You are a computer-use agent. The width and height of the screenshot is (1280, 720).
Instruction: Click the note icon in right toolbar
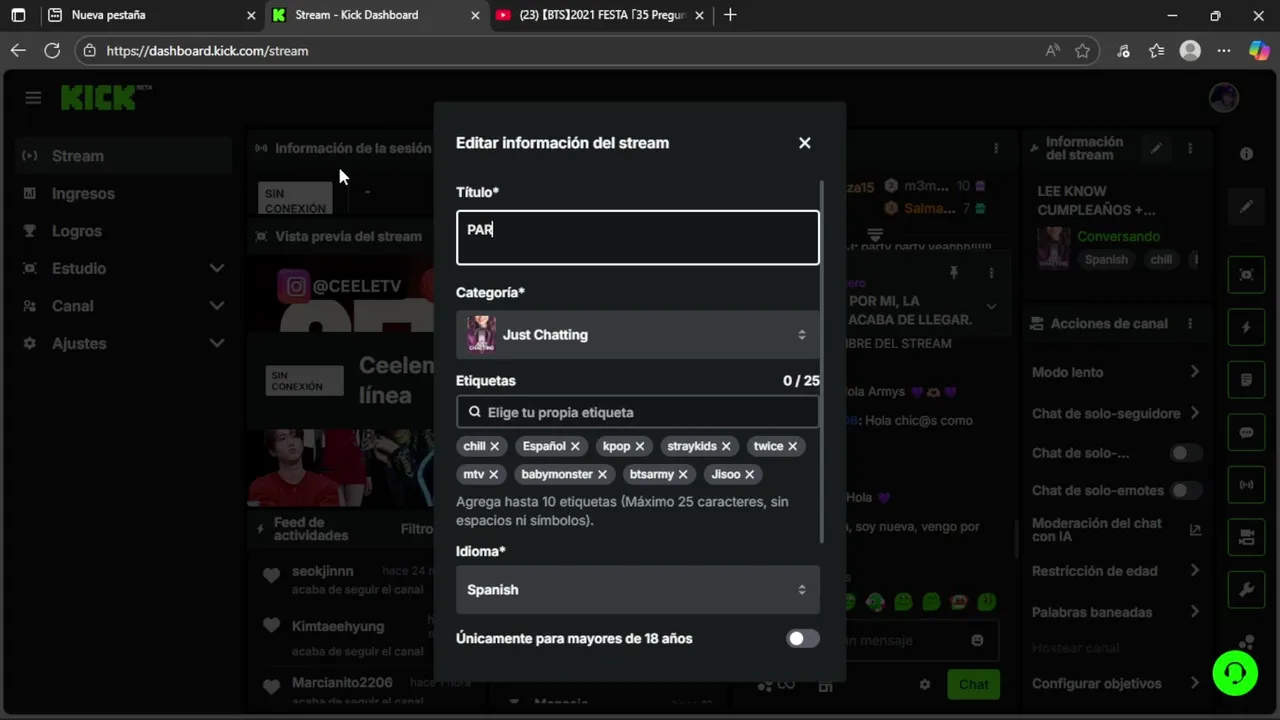point(1246,380)
